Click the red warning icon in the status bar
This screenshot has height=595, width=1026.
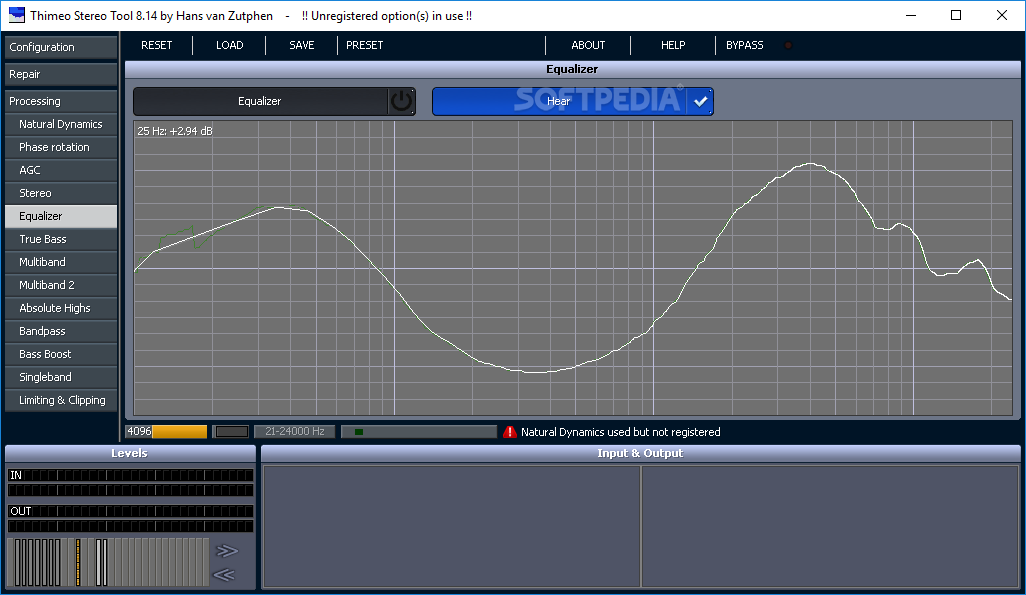[x=510, y=432]
